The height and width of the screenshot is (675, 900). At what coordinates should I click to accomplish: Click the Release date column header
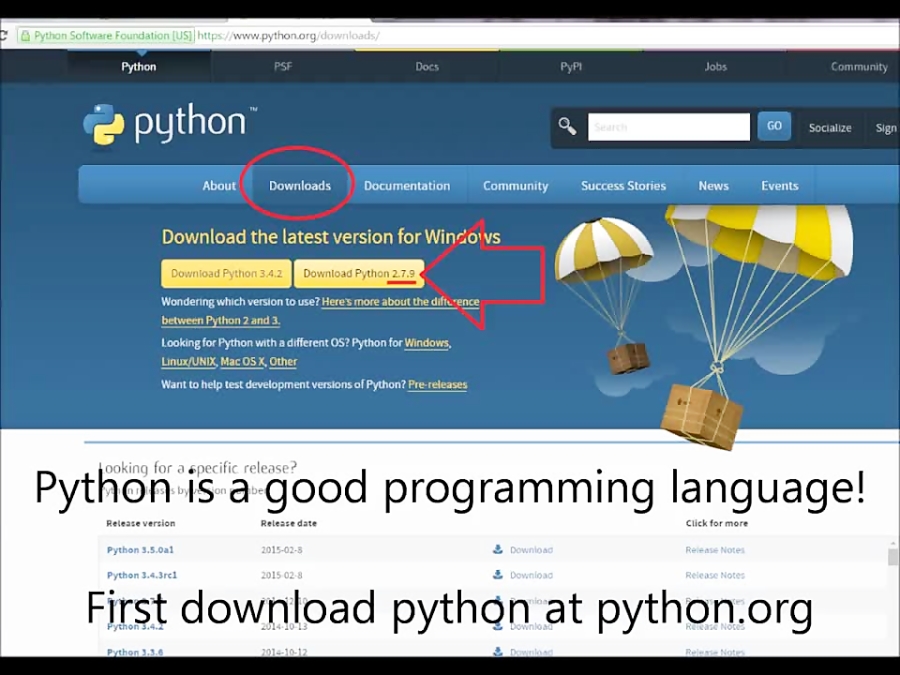coord(289,523)
